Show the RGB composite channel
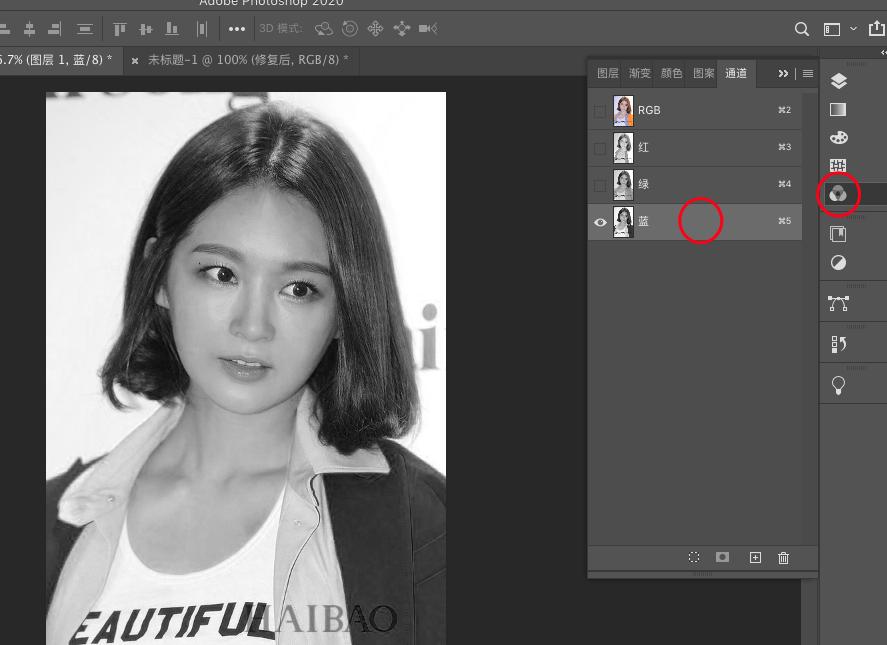This screenshot has width=887, height=645. click(600, 111)
